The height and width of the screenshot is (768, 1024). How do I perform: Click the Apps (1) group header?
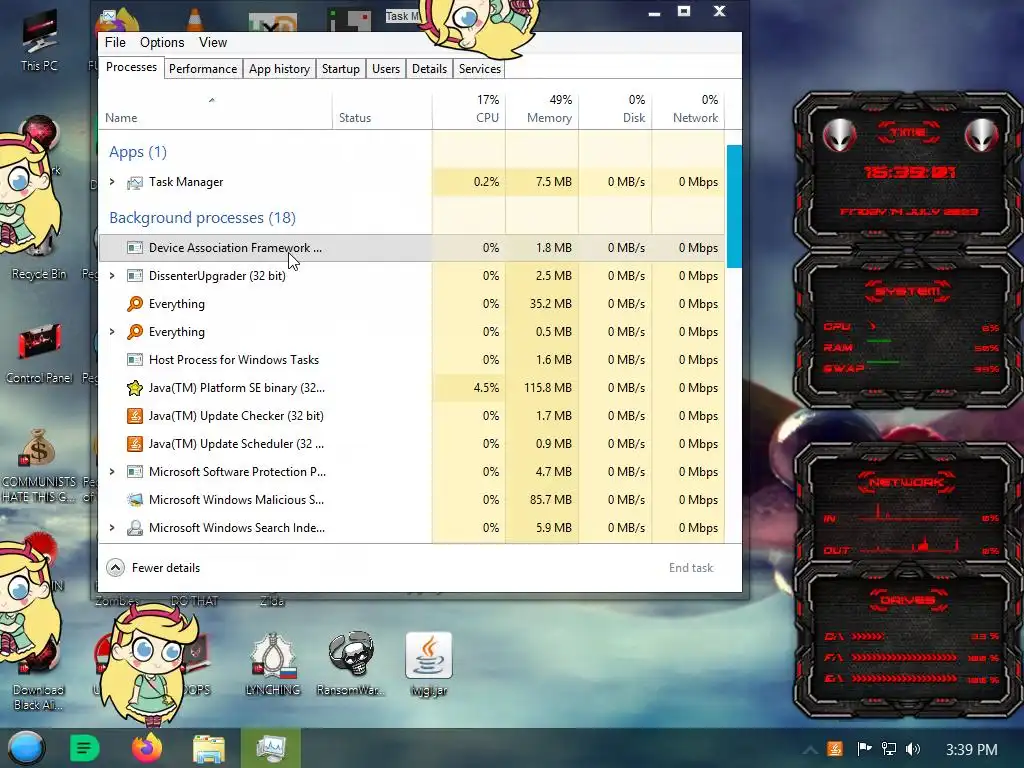pos(138,152)
